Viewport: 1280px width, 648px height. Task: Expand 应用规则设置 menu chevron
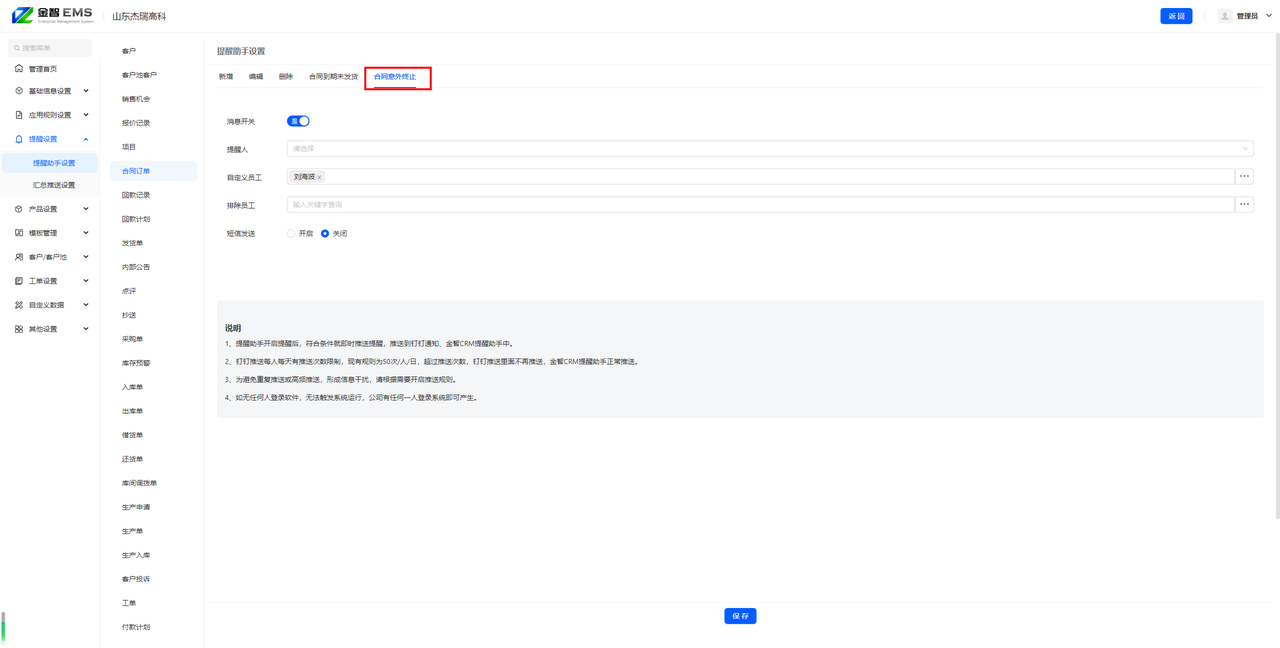[x=86, y=115]
